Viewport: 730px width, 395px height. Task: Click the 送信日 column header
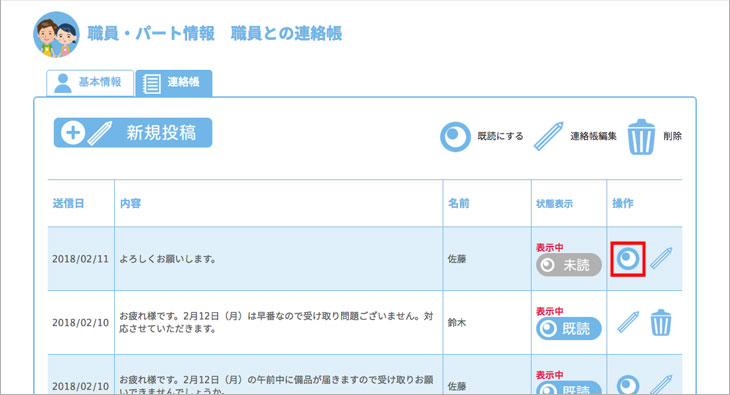click(68, 204)
